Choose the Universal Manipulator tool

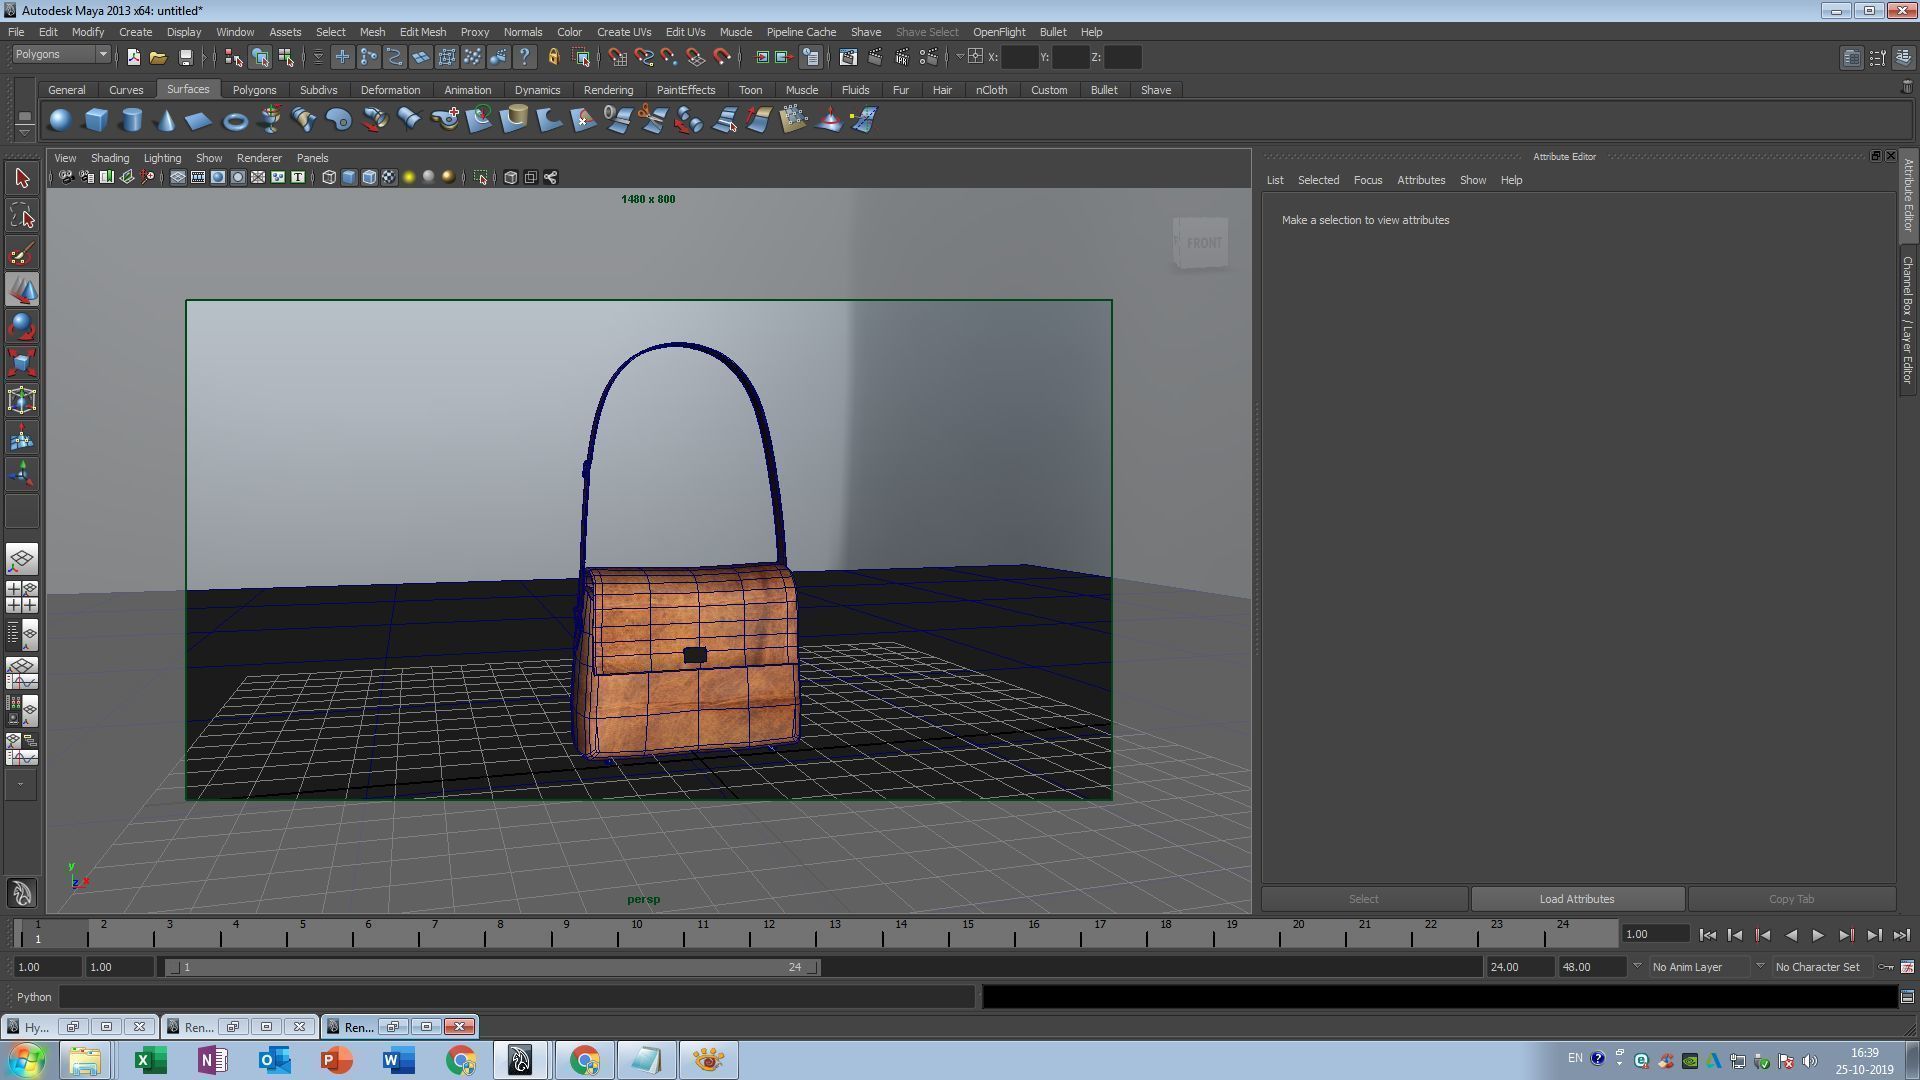coord(22,401)
